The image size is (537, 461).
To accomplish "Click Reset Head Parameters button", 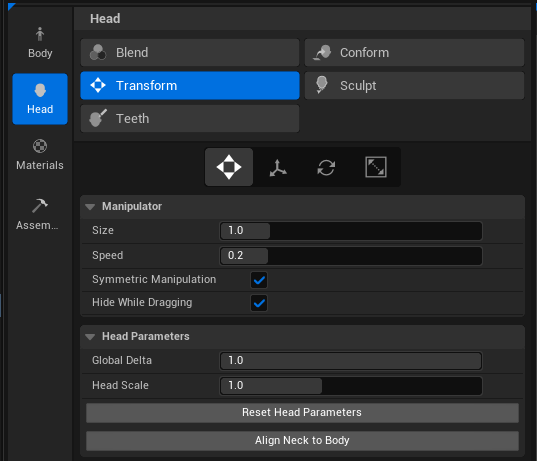I will [302, 412].
